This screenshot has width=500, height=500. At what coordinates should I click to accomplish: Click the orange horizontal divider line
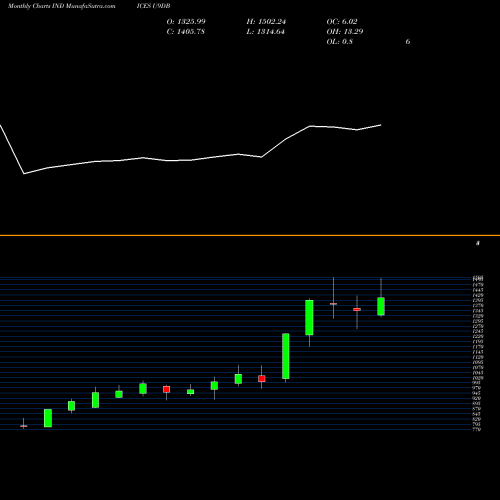(250, 236)
